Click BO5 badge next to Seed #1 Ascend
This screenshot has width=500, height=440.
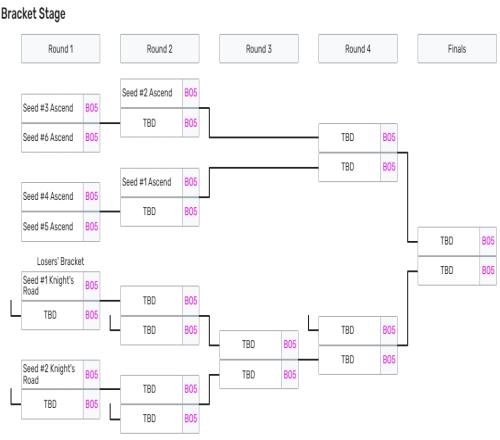[x=191, y=182]
